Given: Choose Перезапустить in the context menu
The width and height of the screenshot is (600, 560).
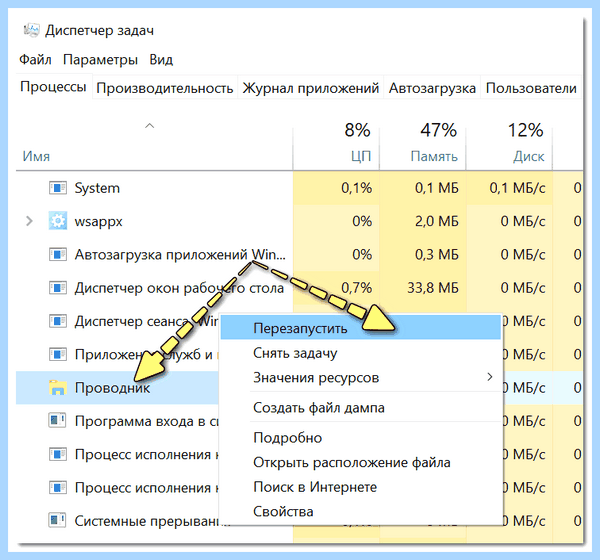Looking at the screenshot, I should coord(361,328).
